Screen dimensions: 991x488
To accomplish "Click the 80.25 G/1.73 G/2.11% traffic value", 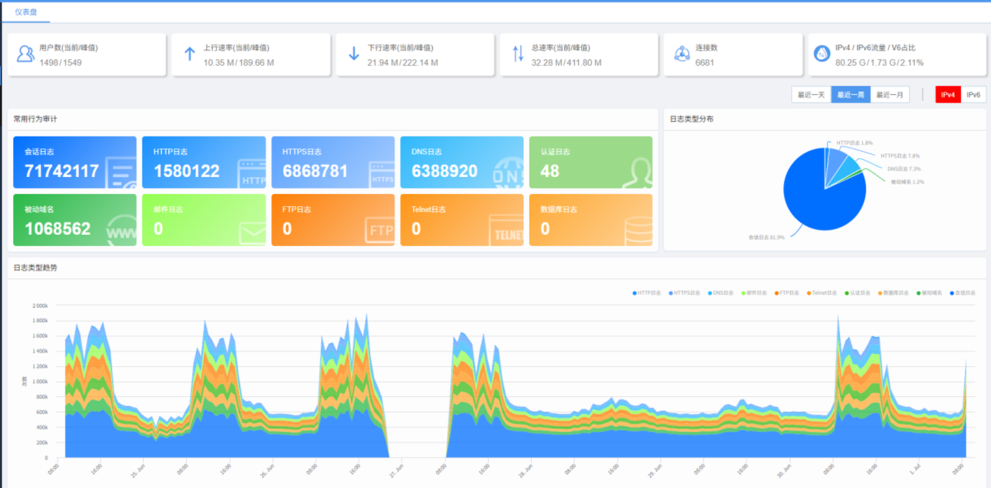I will pos(879,63).
